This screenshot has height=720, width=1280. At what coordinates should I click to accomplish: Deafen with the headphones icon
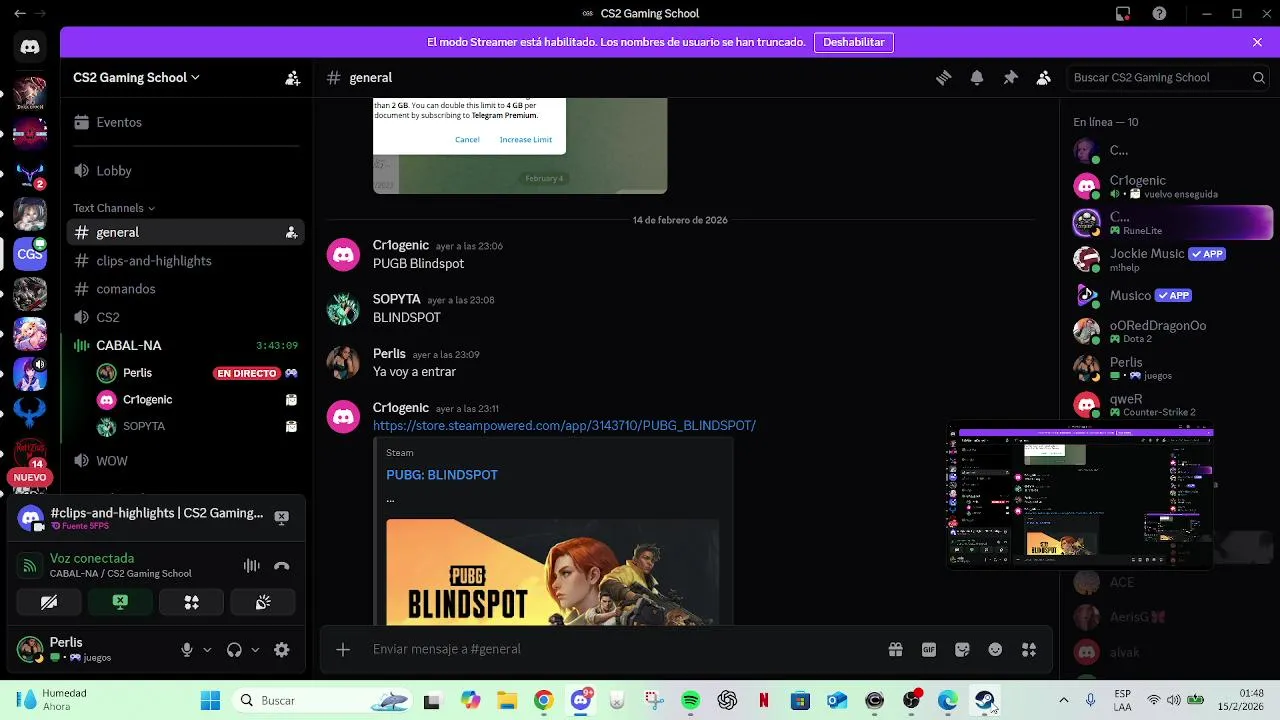tap(234, 650)
